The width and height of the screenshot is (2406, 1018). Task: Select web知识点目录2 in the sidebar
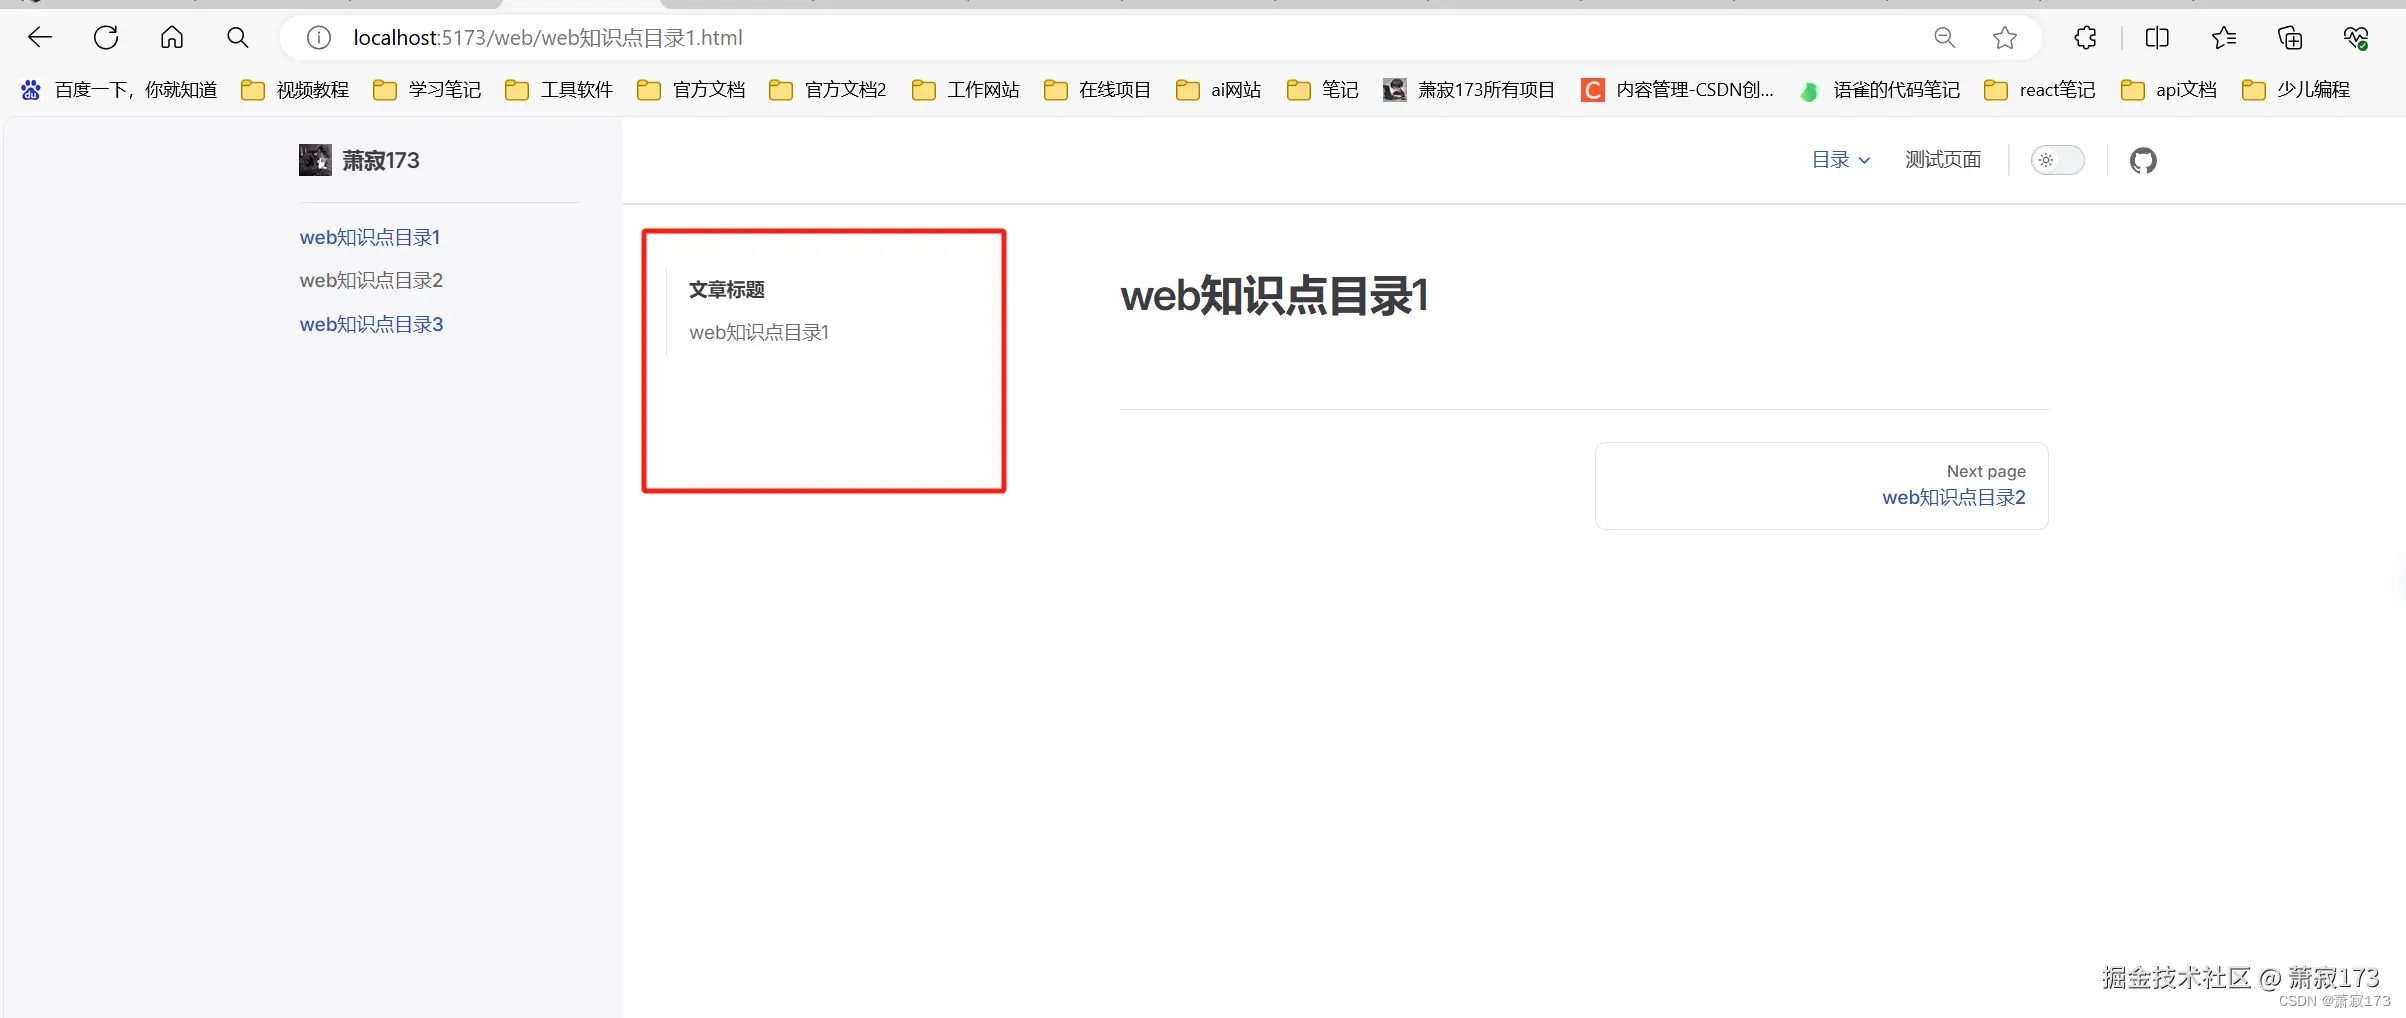371,281
